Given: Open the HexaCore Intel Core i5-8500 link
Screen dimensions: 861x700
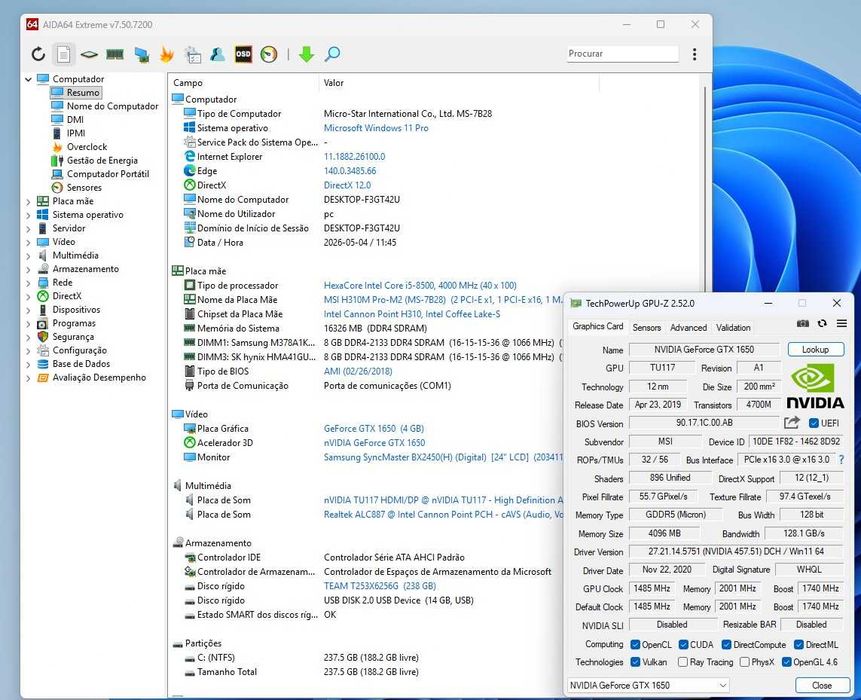Looking at the screenshot, I should (x=420, y=285).
